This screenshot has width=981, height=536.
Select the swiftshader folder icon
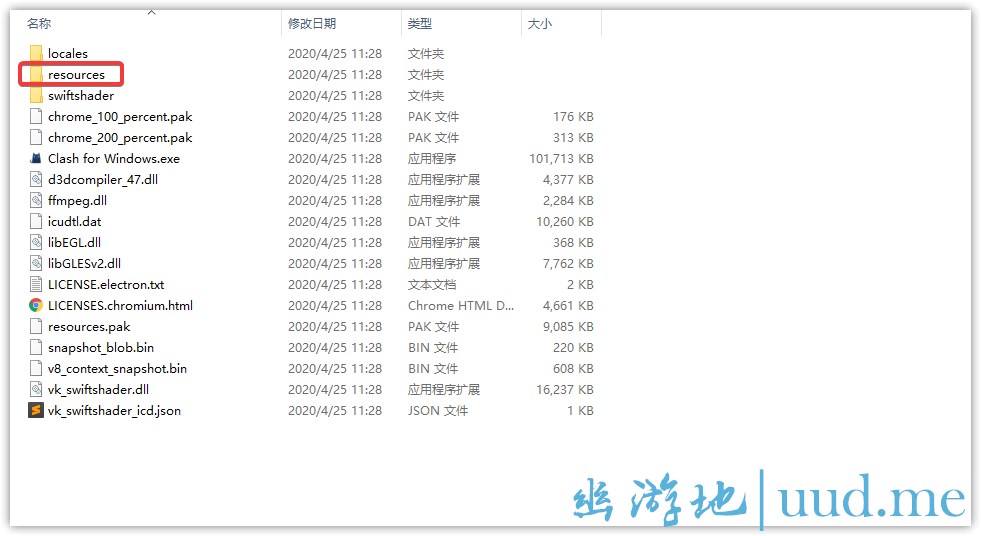(x=36, y=96)
